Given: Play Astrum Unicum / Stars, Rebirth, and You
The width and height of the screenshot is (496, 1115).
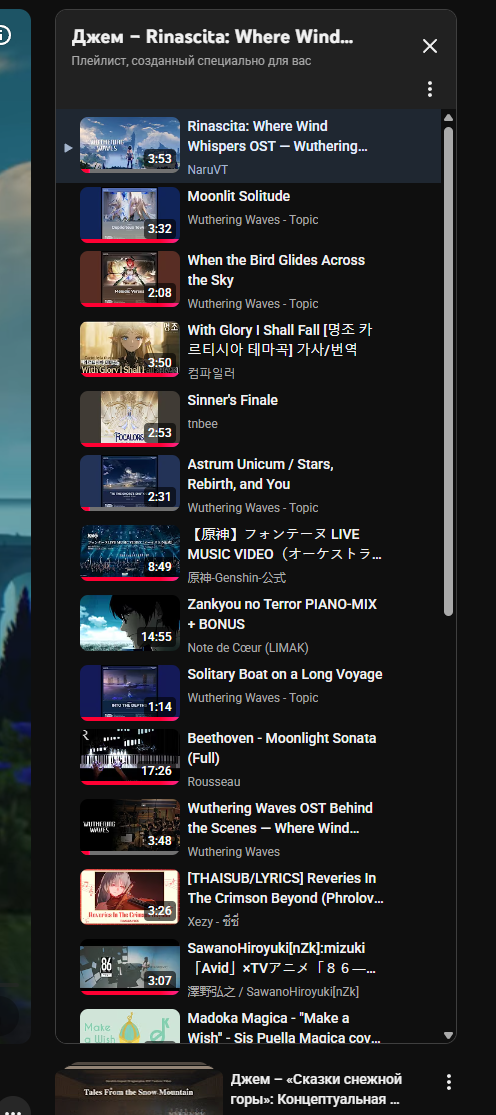Looking at the screenshot, I should pyautogui.click(x=260, y=474).
